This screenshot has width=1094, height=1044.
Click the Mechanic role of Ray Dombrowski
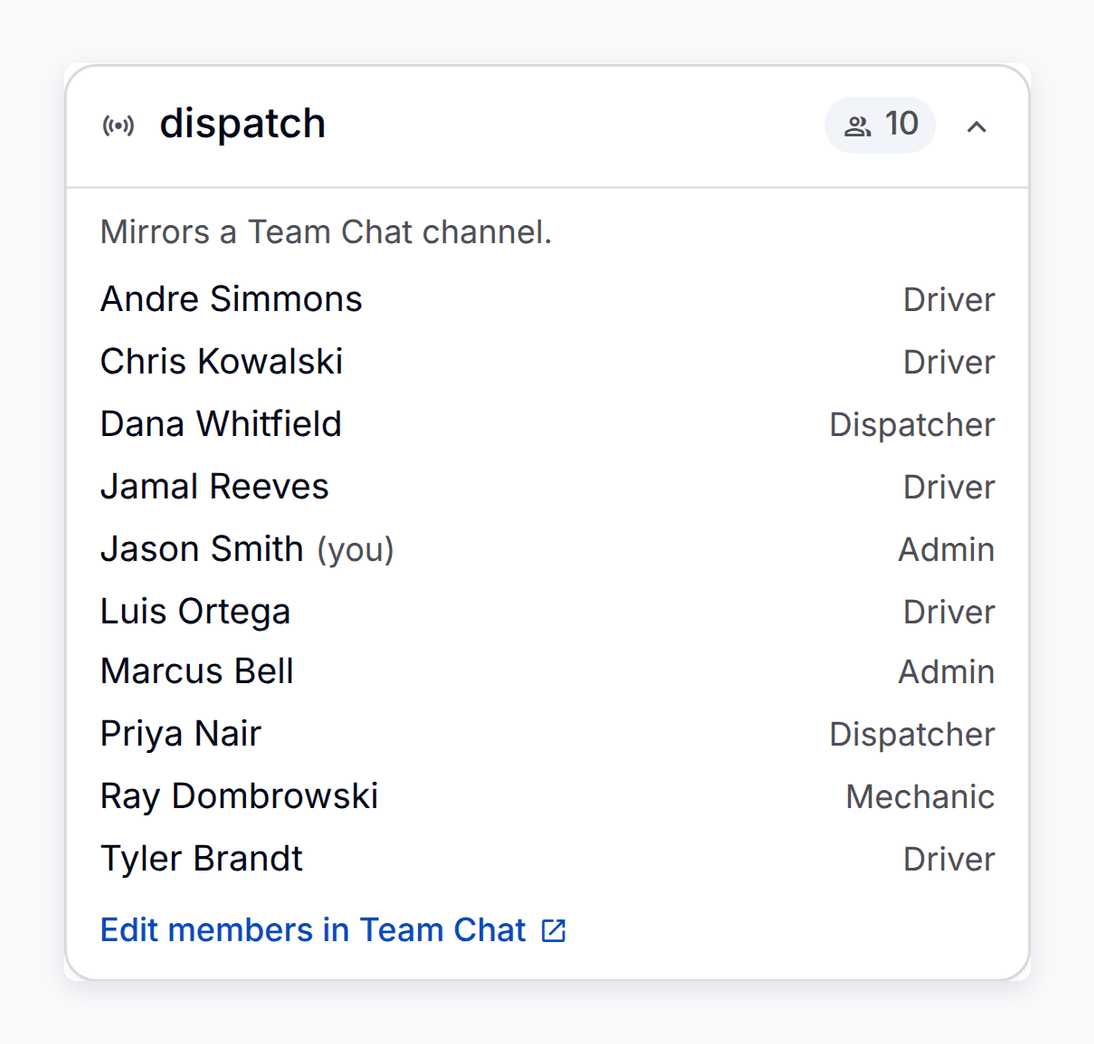[920, 797]
